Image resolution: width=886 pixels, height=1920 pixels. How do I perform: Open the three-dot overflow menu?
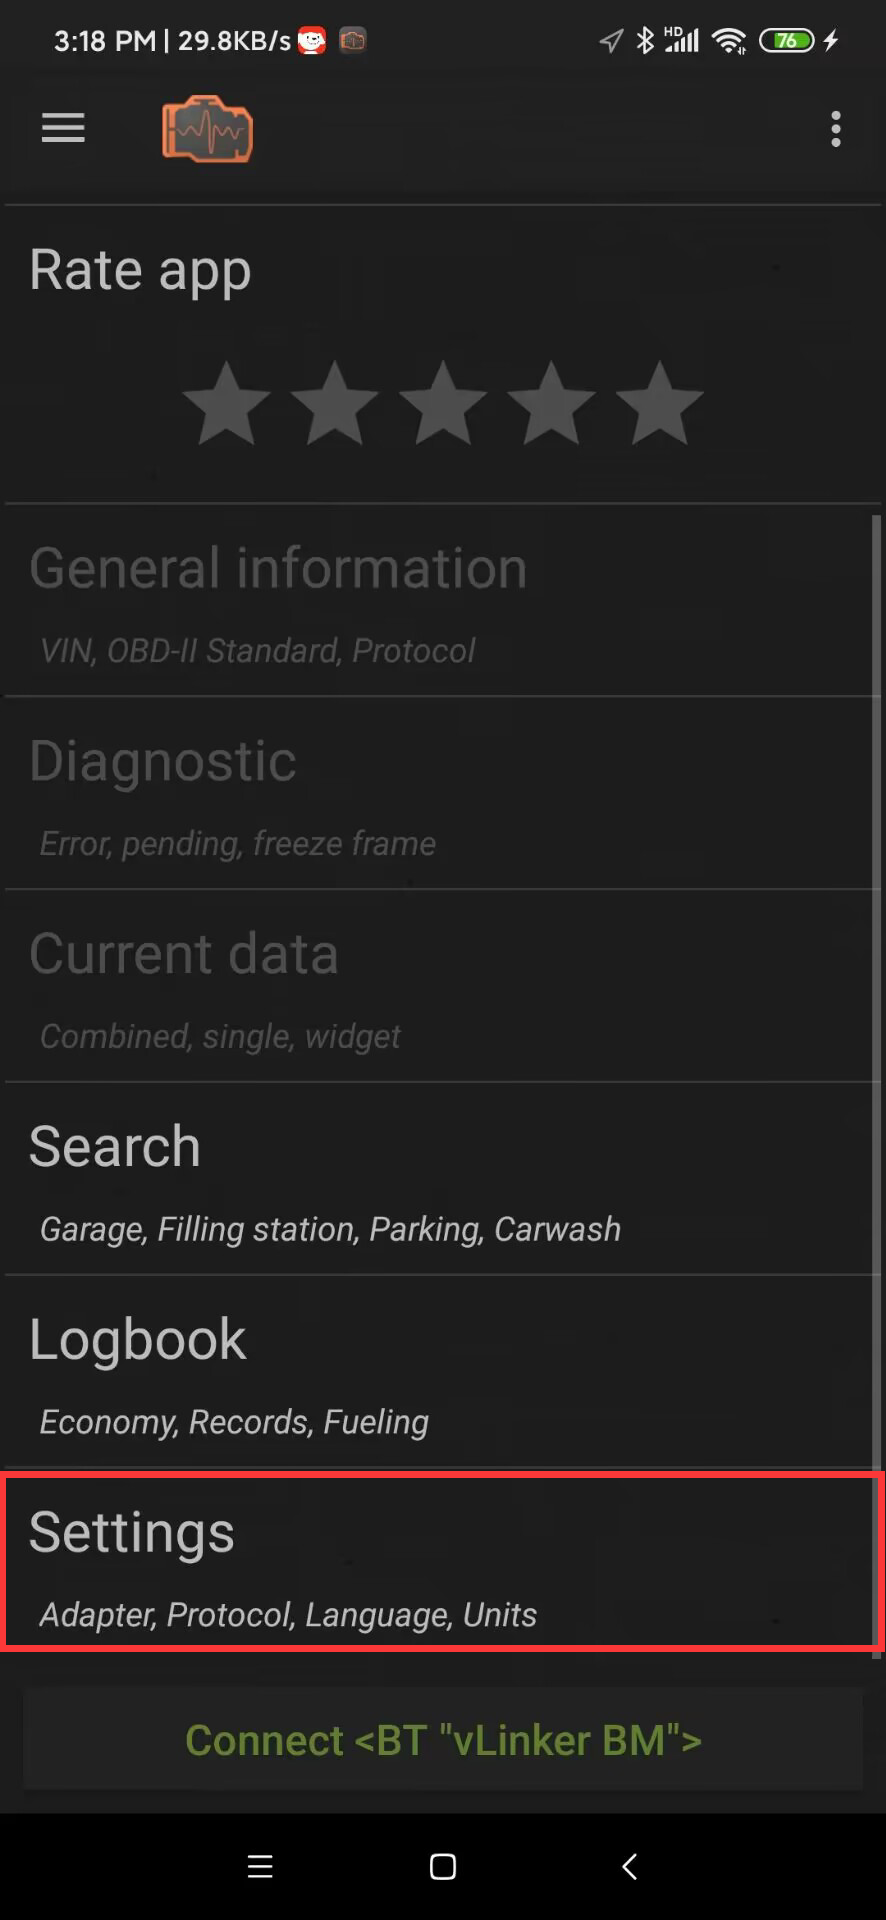[x=836, y=129]
